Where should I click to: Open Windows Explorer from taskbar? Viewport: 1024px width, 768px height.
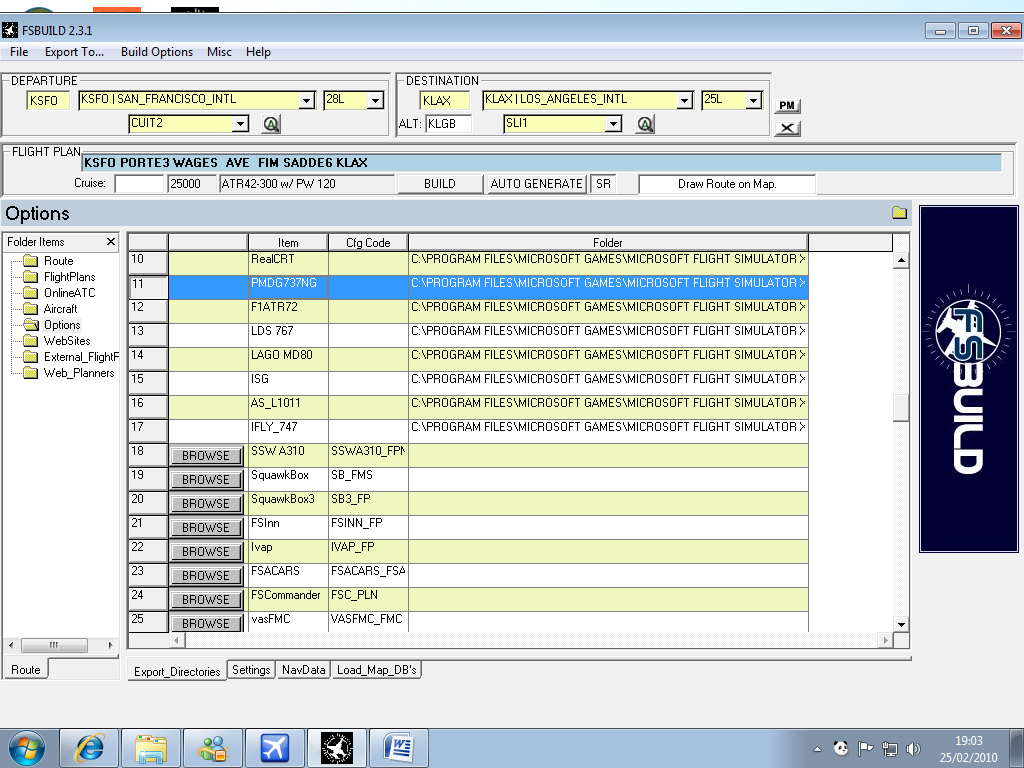coord(151,748)
